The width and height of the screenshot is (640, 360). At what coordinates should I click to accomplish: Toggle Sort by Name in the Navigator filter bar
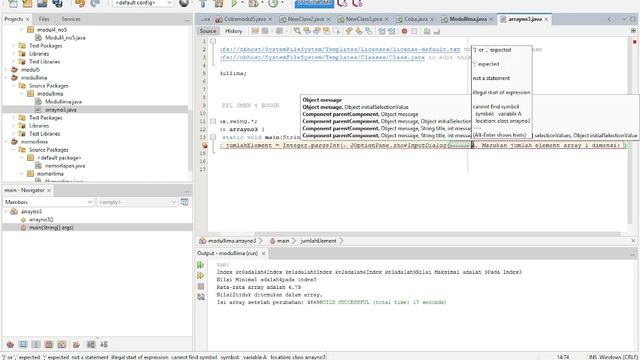tap(91, 344)
